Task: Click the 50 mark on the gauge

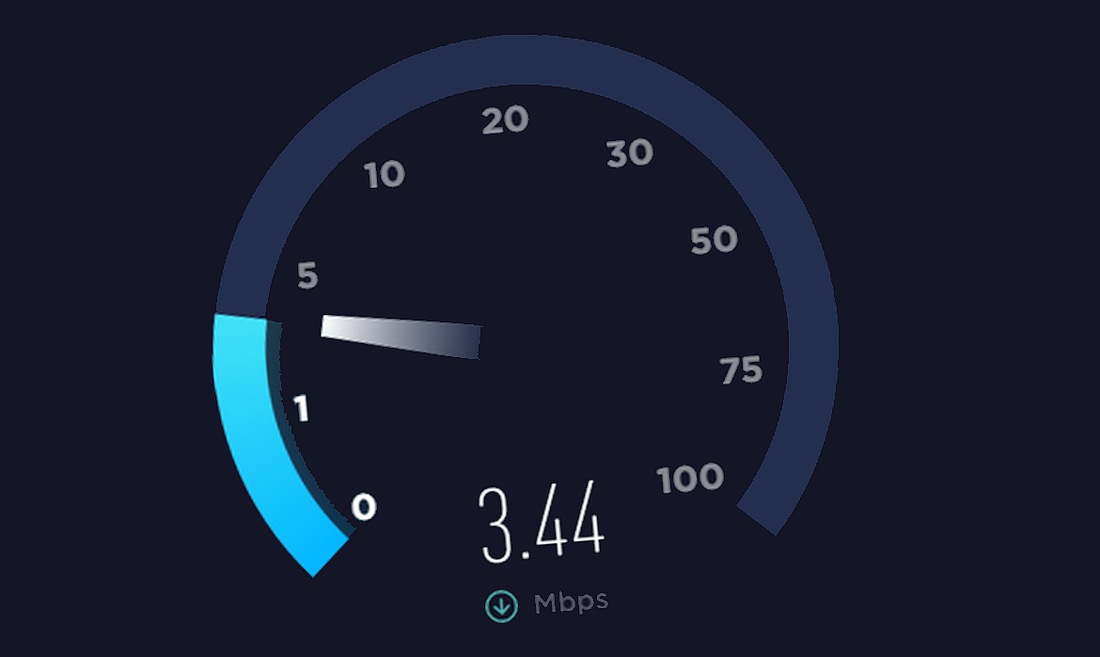Action: click(x=713, y=240)
